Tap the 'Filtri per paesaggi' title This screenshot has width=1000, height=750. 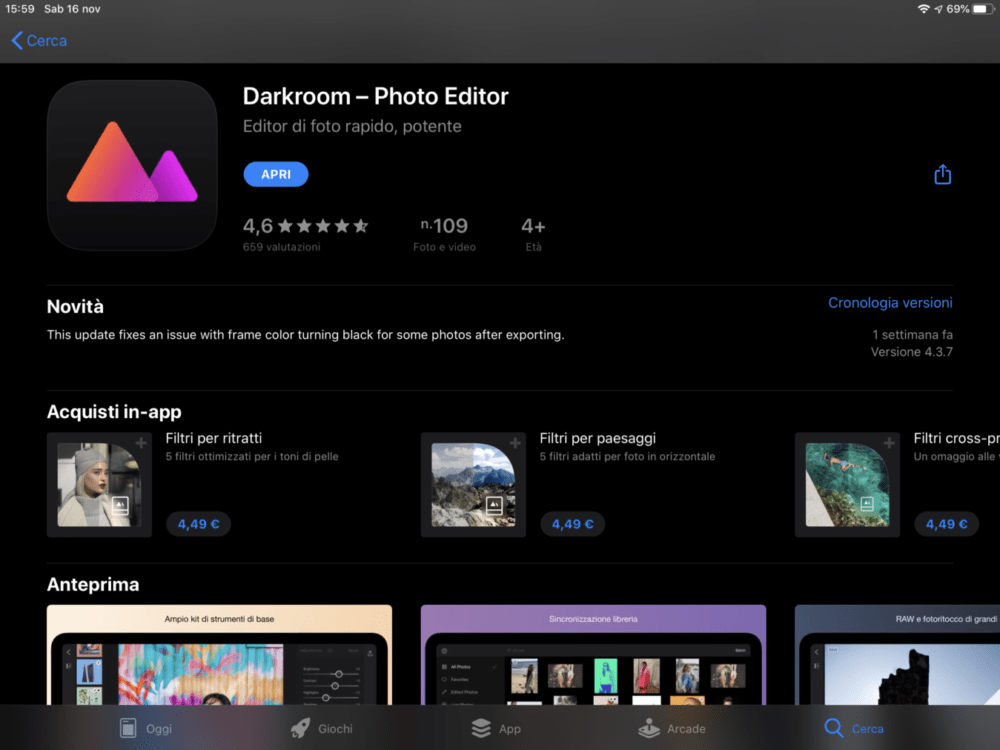[598, 438]
